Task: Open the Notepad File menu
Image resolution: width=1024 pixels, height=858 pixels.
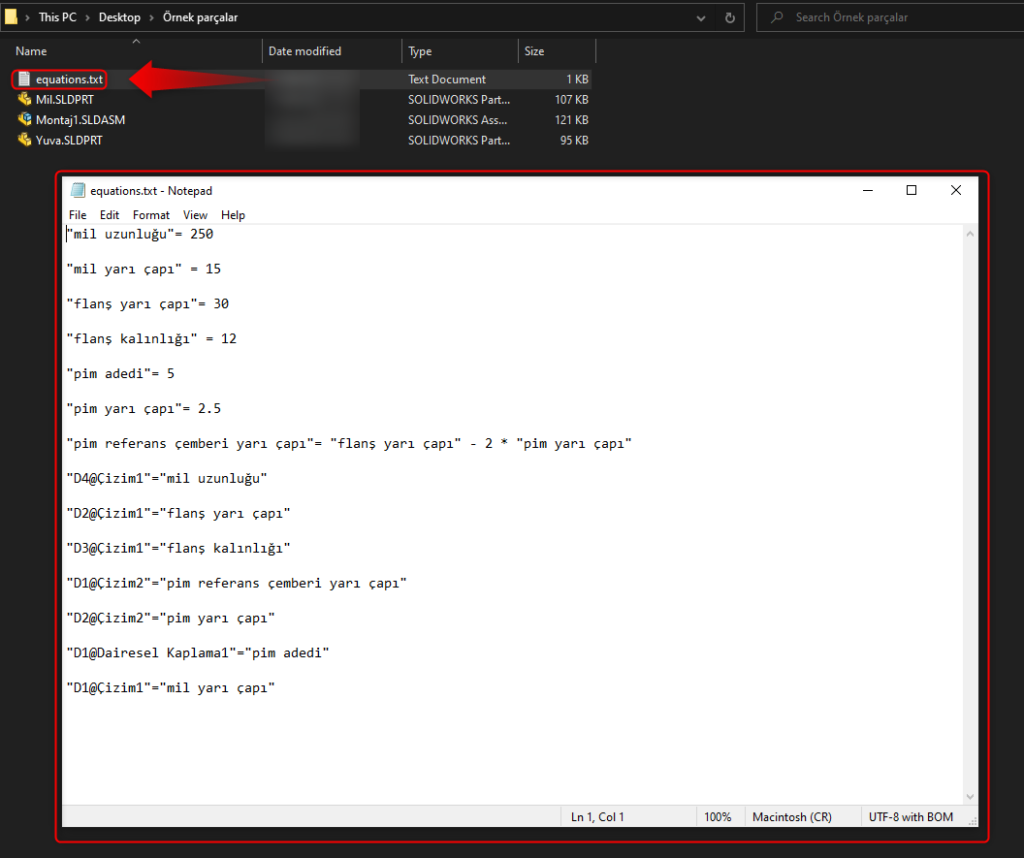Action: click(x=77, y=215)
